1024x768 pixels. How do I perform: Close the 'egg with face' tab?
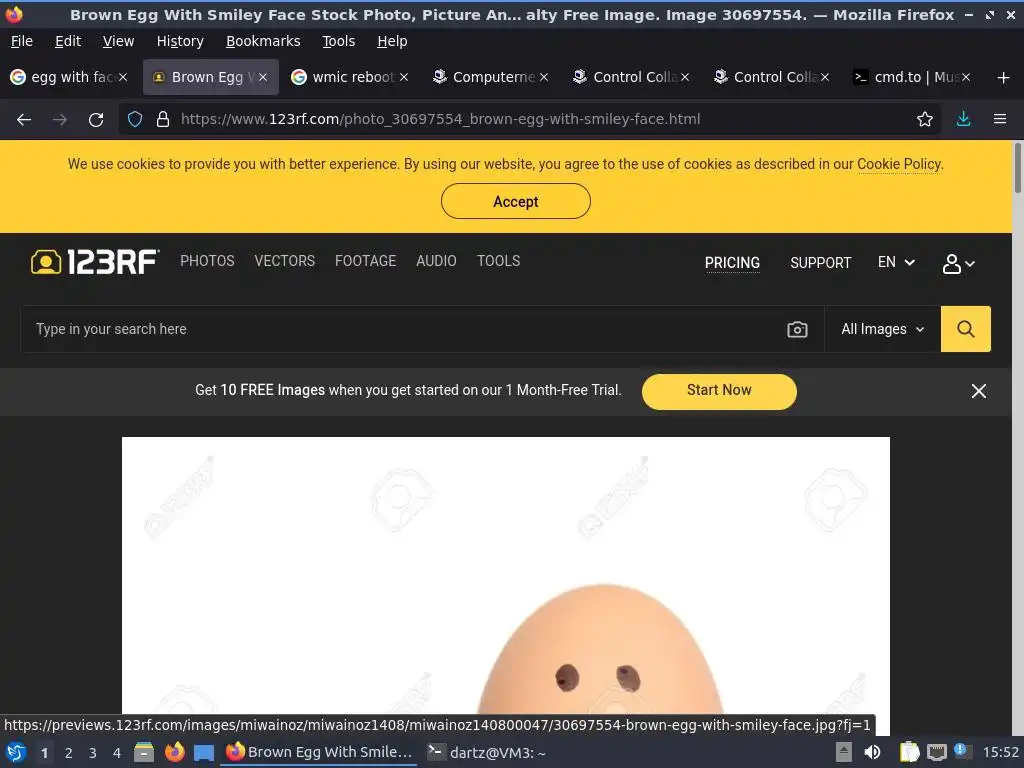(122, 77)
